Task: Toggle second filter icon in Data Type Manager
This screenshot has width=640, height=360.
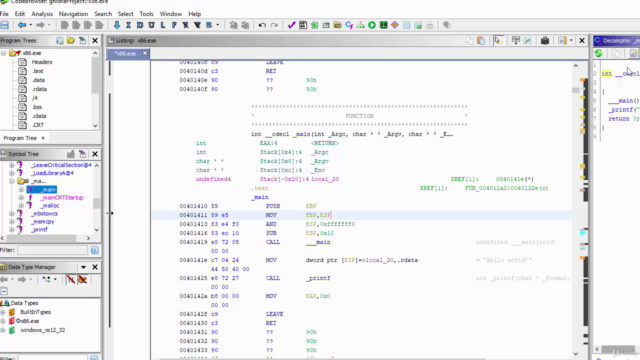Action: click(82, 280)
